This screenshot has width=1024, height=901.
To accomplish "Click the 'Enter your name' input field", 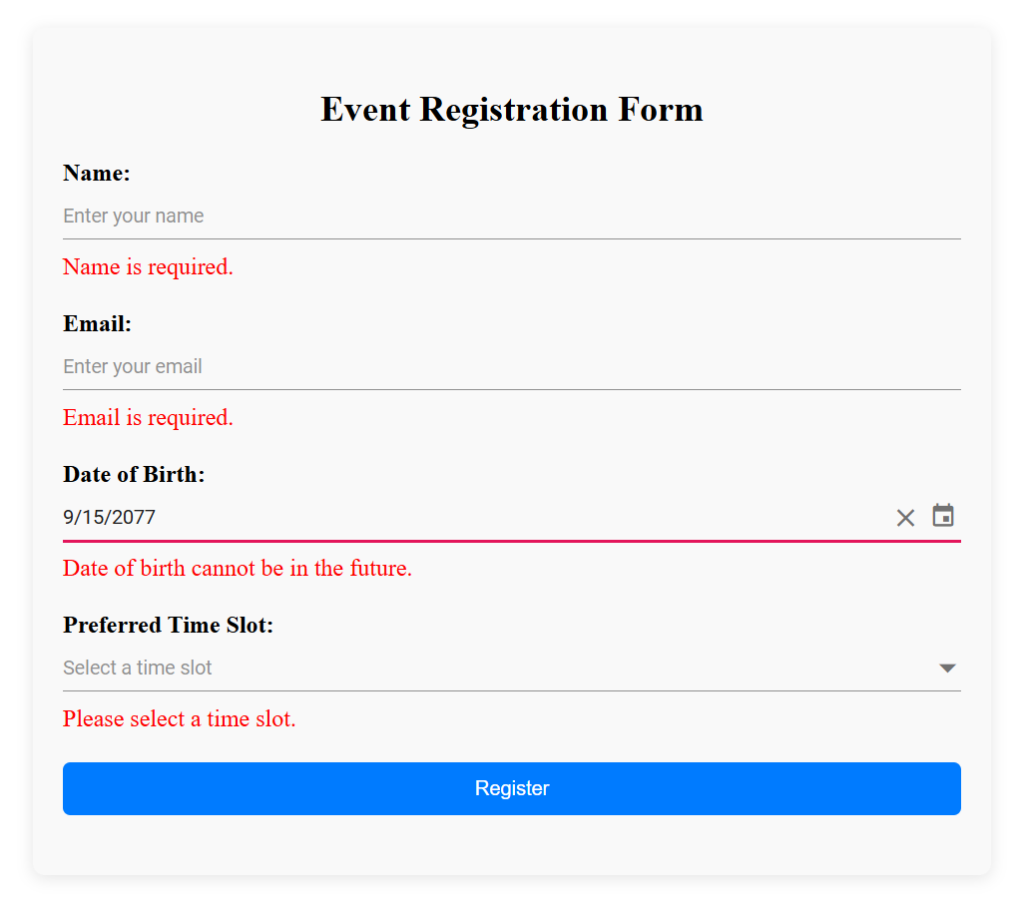I will click(400, 215).
